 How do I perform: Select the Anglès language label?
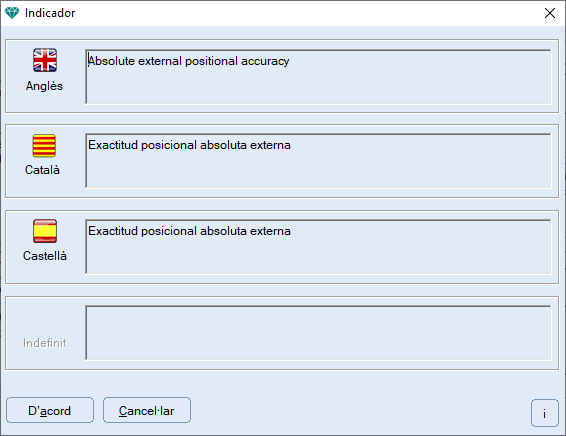(x=44, y=86)
